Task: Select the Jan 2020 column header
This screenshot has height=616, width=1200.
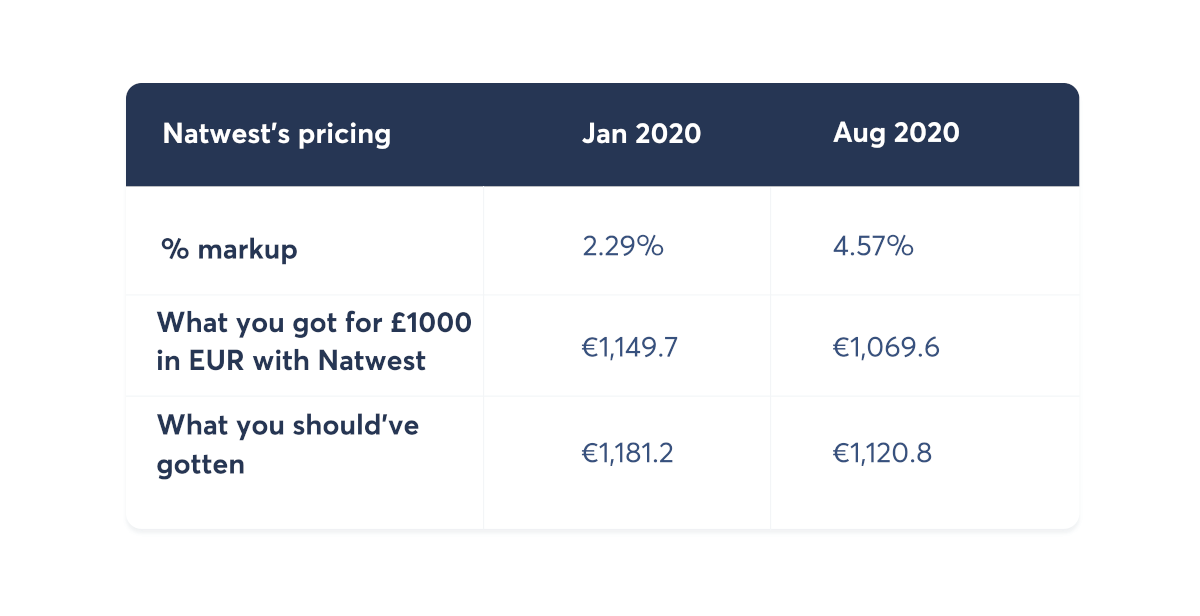Action: click(641, 134)
